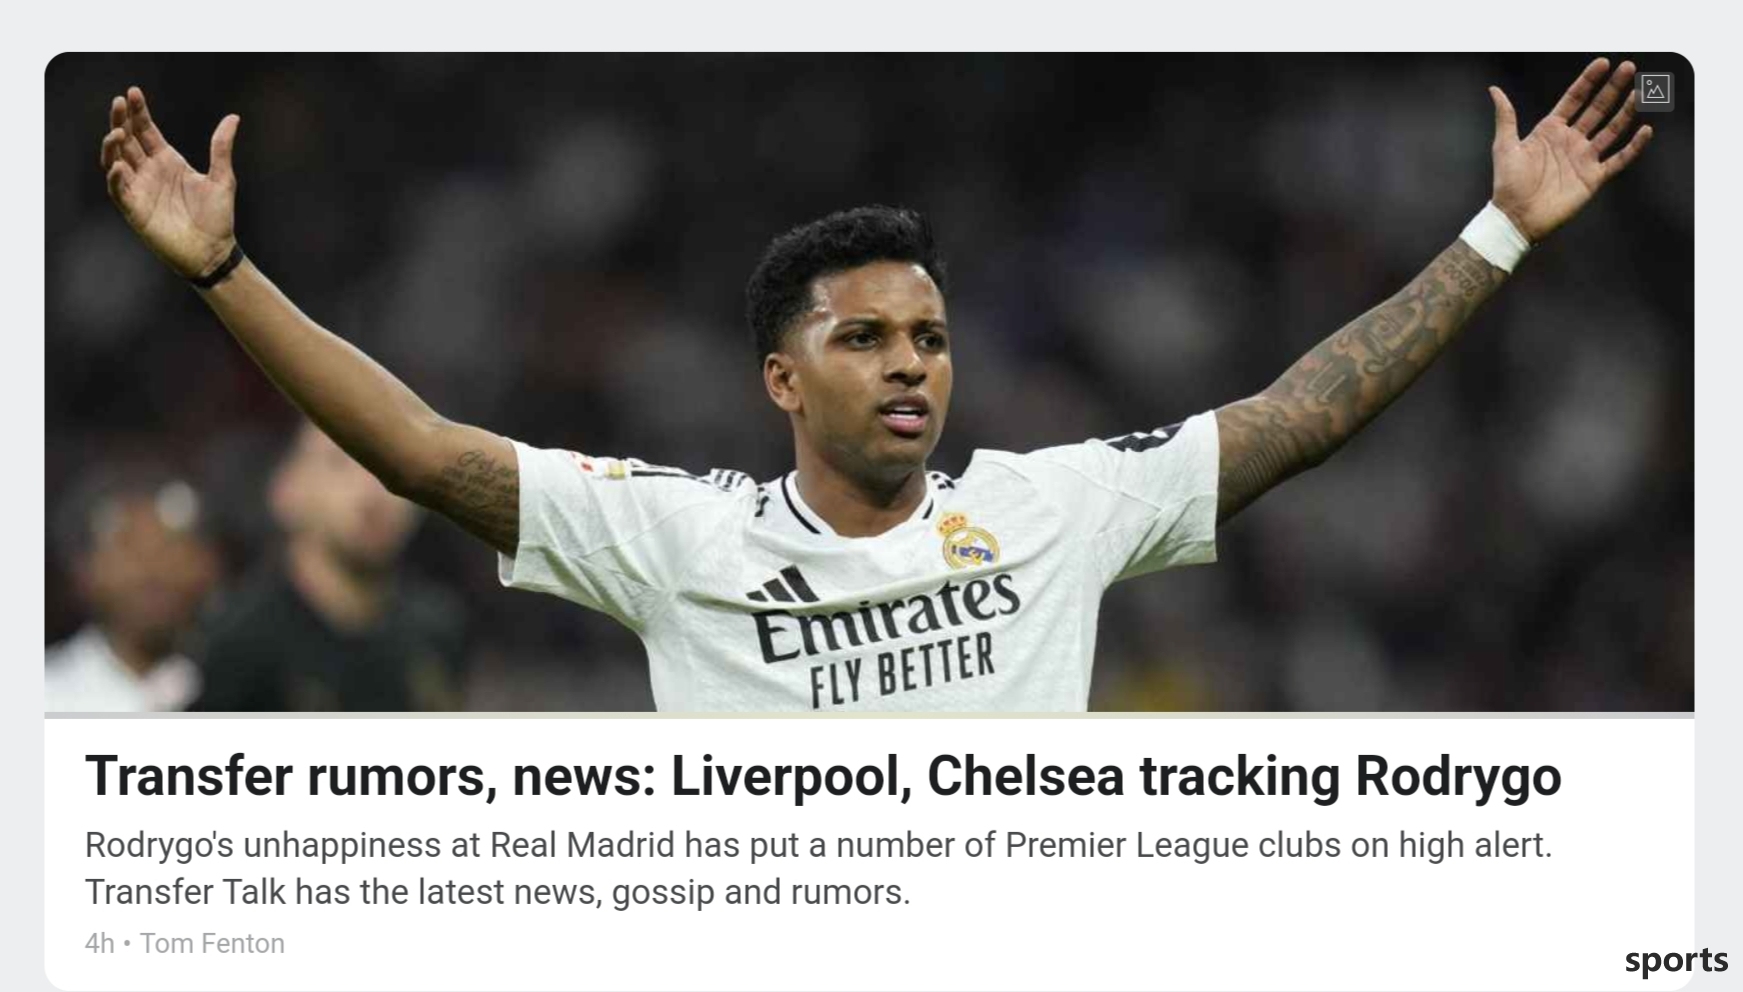The height and width of the screenshot is (992, 1743).
Task: Click the 4h timestamp
Action: (99, 943)
